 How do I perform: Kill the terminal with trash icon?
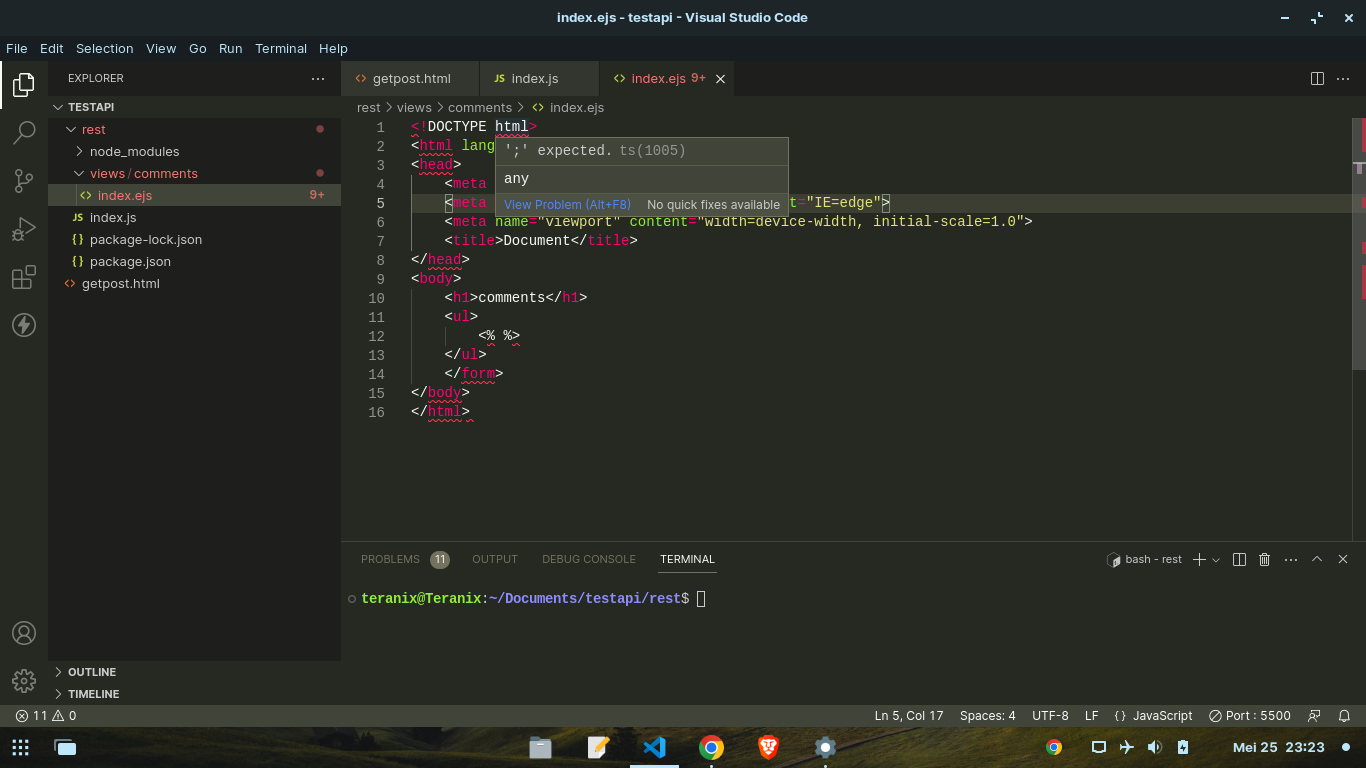[x=1264, y=559]
